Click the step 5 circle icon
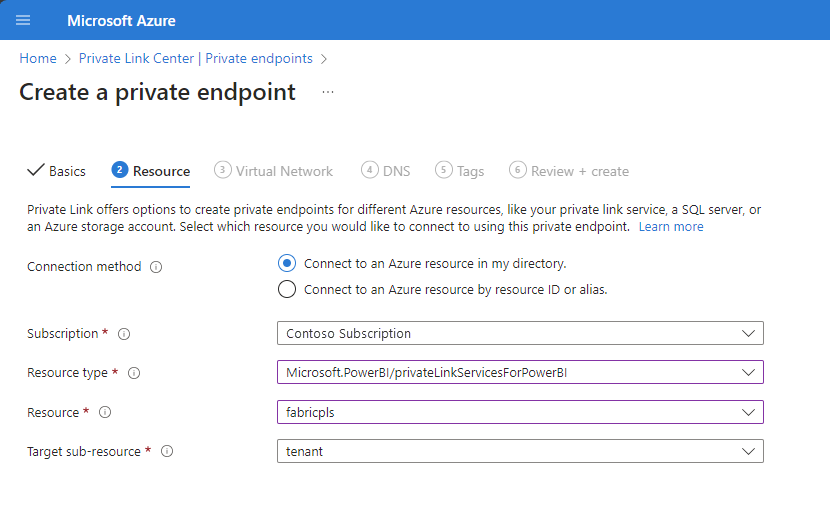This screenshot has height=517, width=830. pyautogui.click(x=444, y=169)
